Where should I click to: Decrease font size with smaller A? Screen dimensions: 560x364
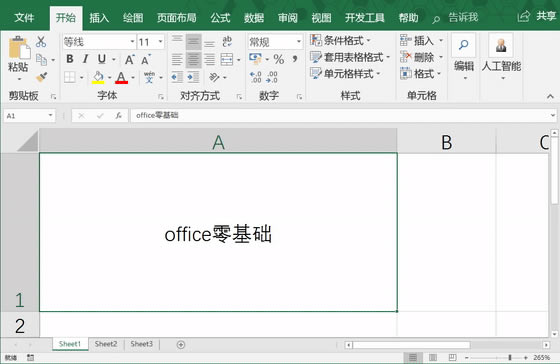point(146,59)
